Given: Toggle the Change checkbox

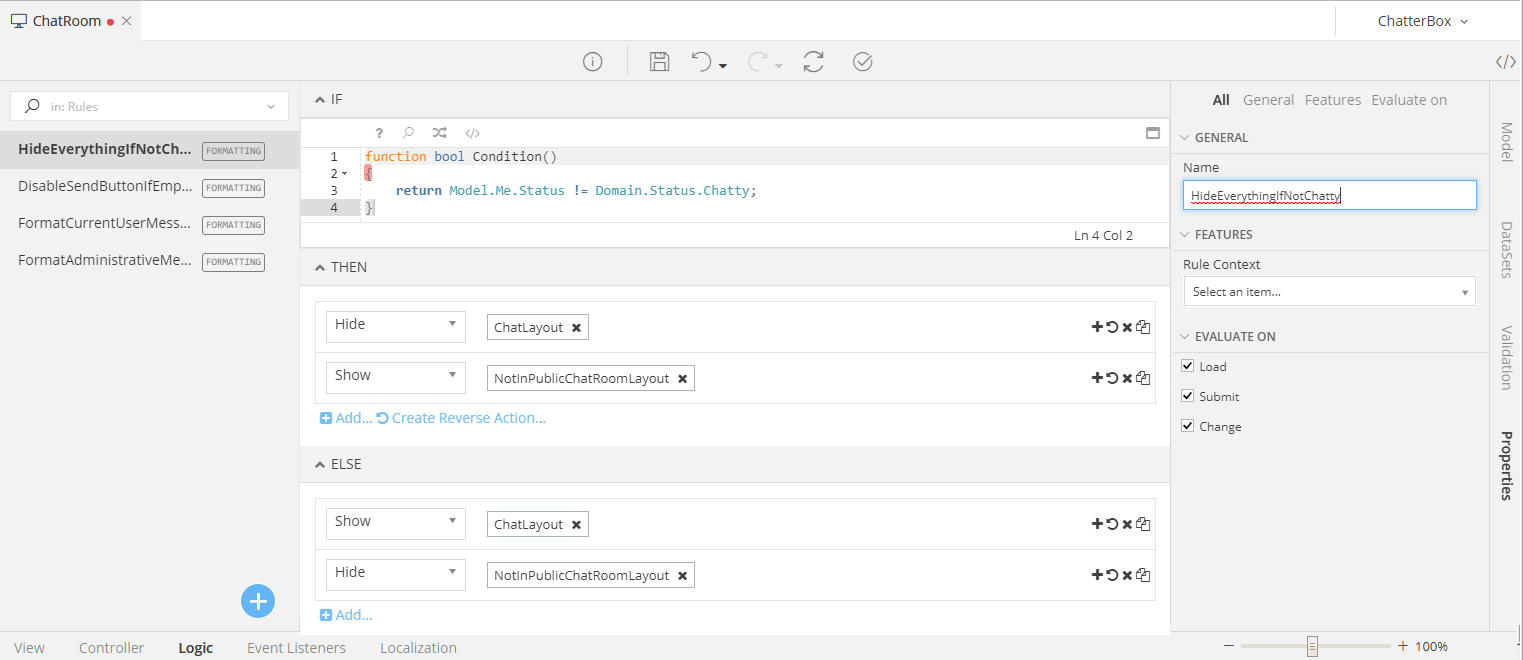Looking at the screenshot, I should [x=1188, y=426].
